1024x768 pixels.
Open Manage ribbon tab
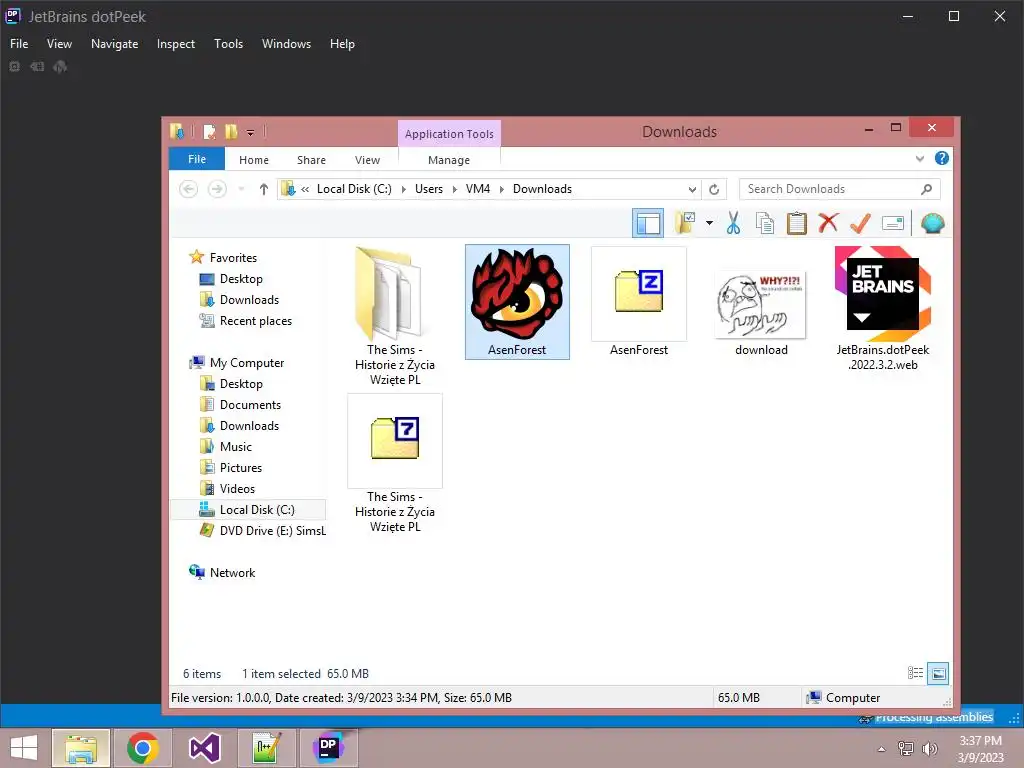click(449, 160)
